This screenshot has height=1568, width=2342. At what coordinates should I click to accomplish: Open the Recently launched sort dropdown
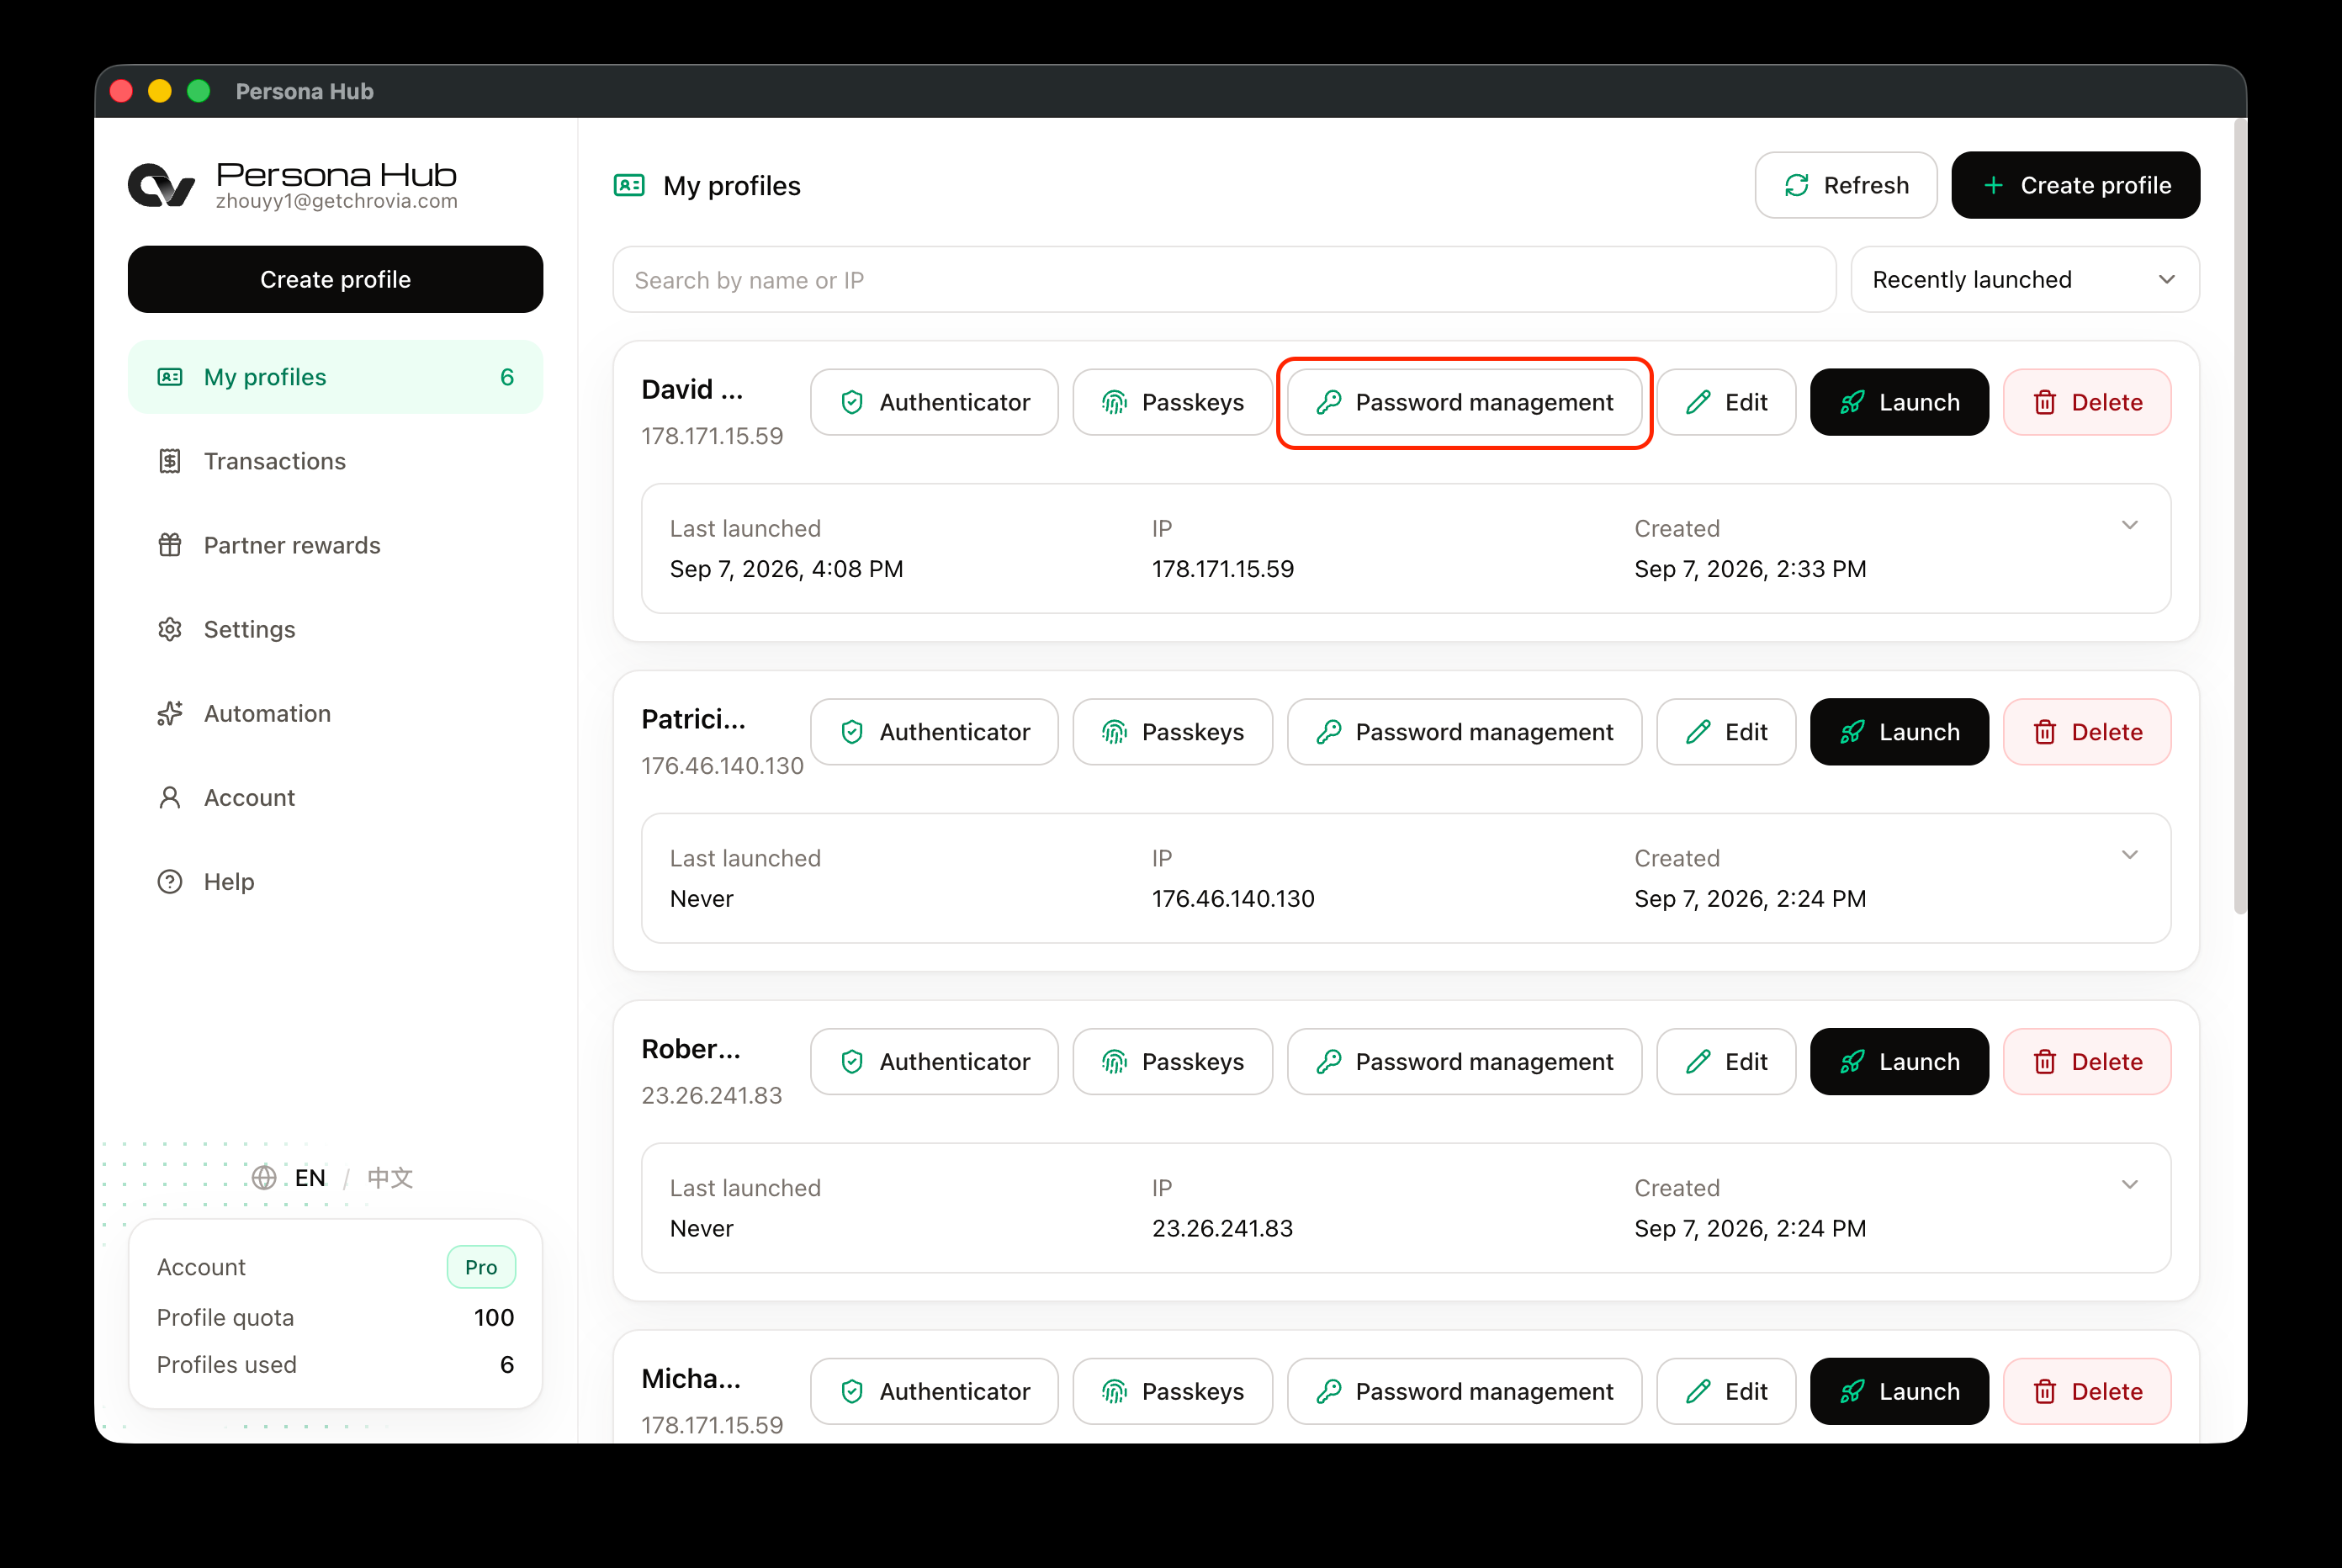tap(2025, 280)
